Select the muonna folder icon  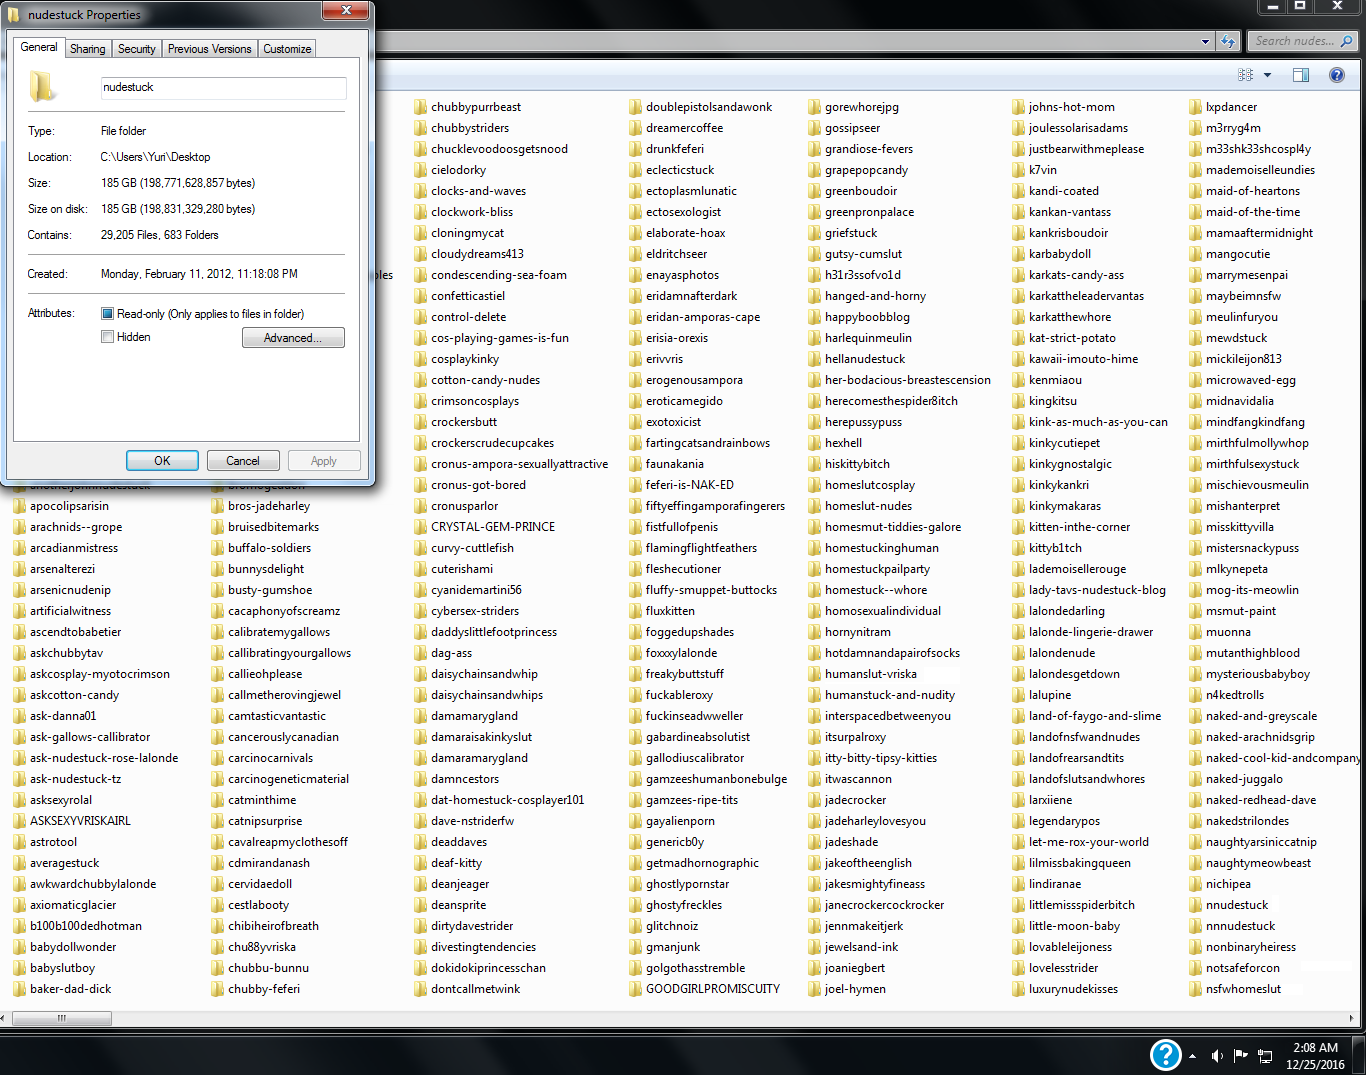[x=1196, y=632]
